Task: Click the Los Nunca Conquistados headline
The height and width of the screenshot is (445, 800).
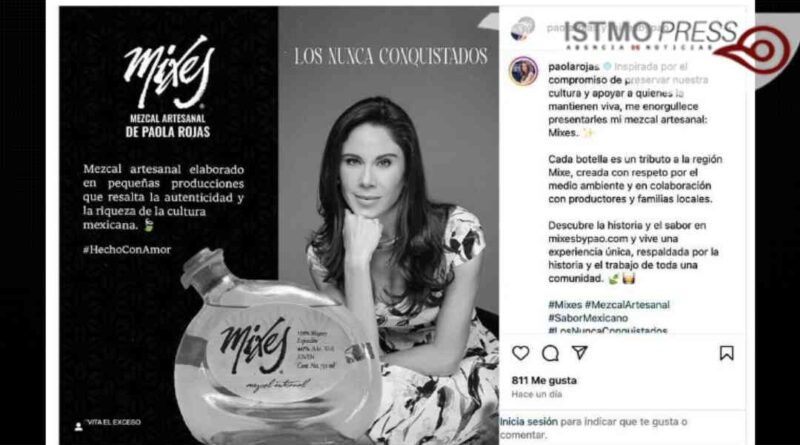Action: click(391, 56)
